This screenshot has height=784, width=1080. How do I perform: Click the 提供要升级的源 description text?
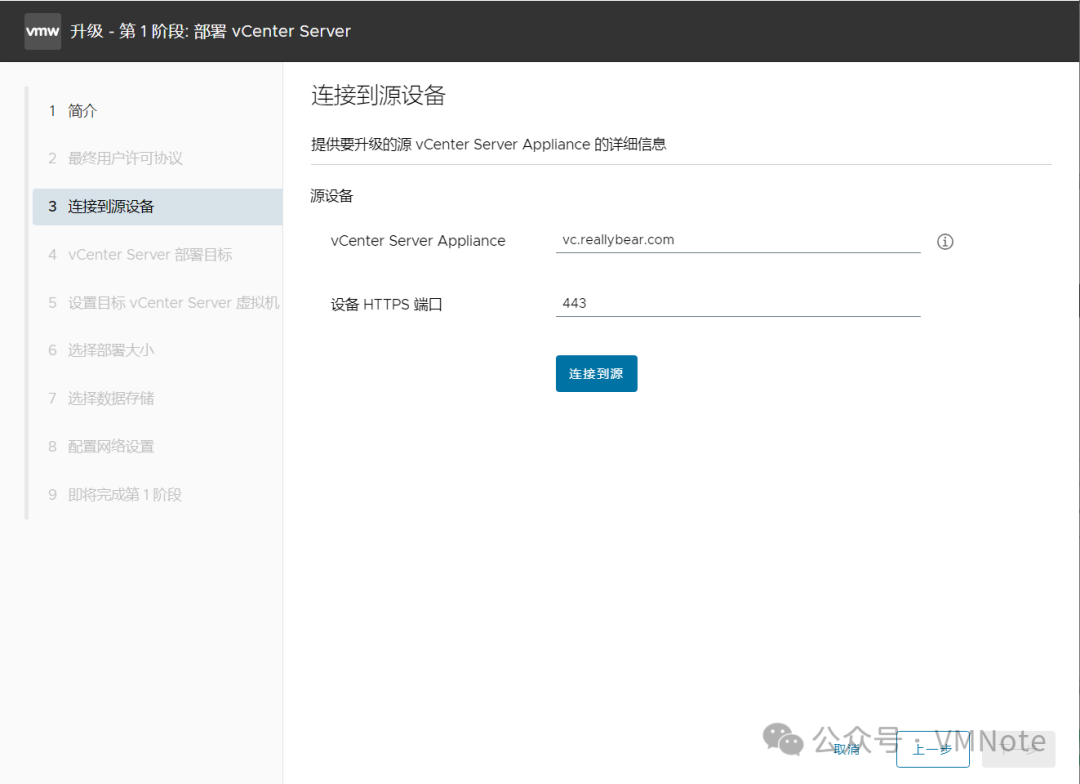pos(488,145)
